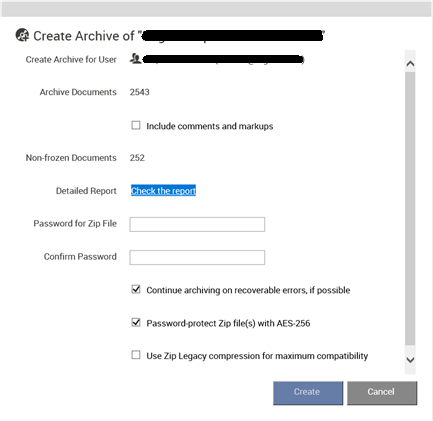433x421 pixels.
Task: Select the Archive Documents count 2543
Action: pos(140,92)
